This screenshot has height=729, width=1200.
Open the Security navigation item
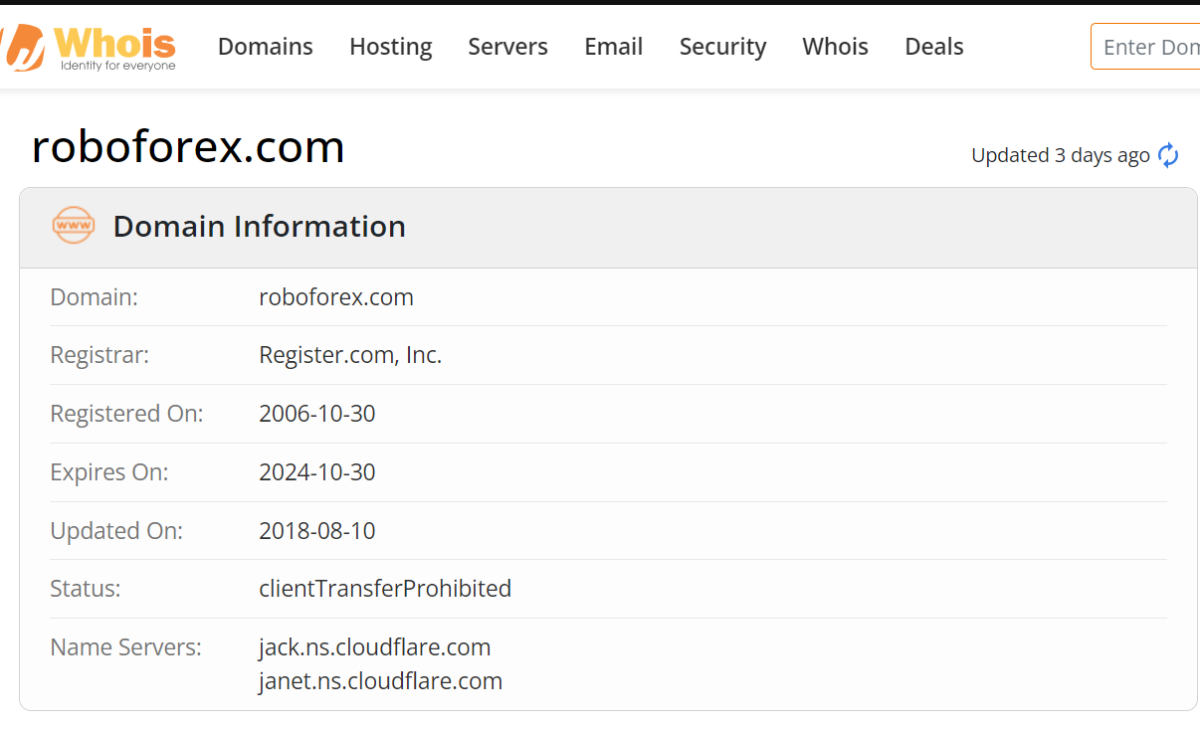tap(722, 47)
